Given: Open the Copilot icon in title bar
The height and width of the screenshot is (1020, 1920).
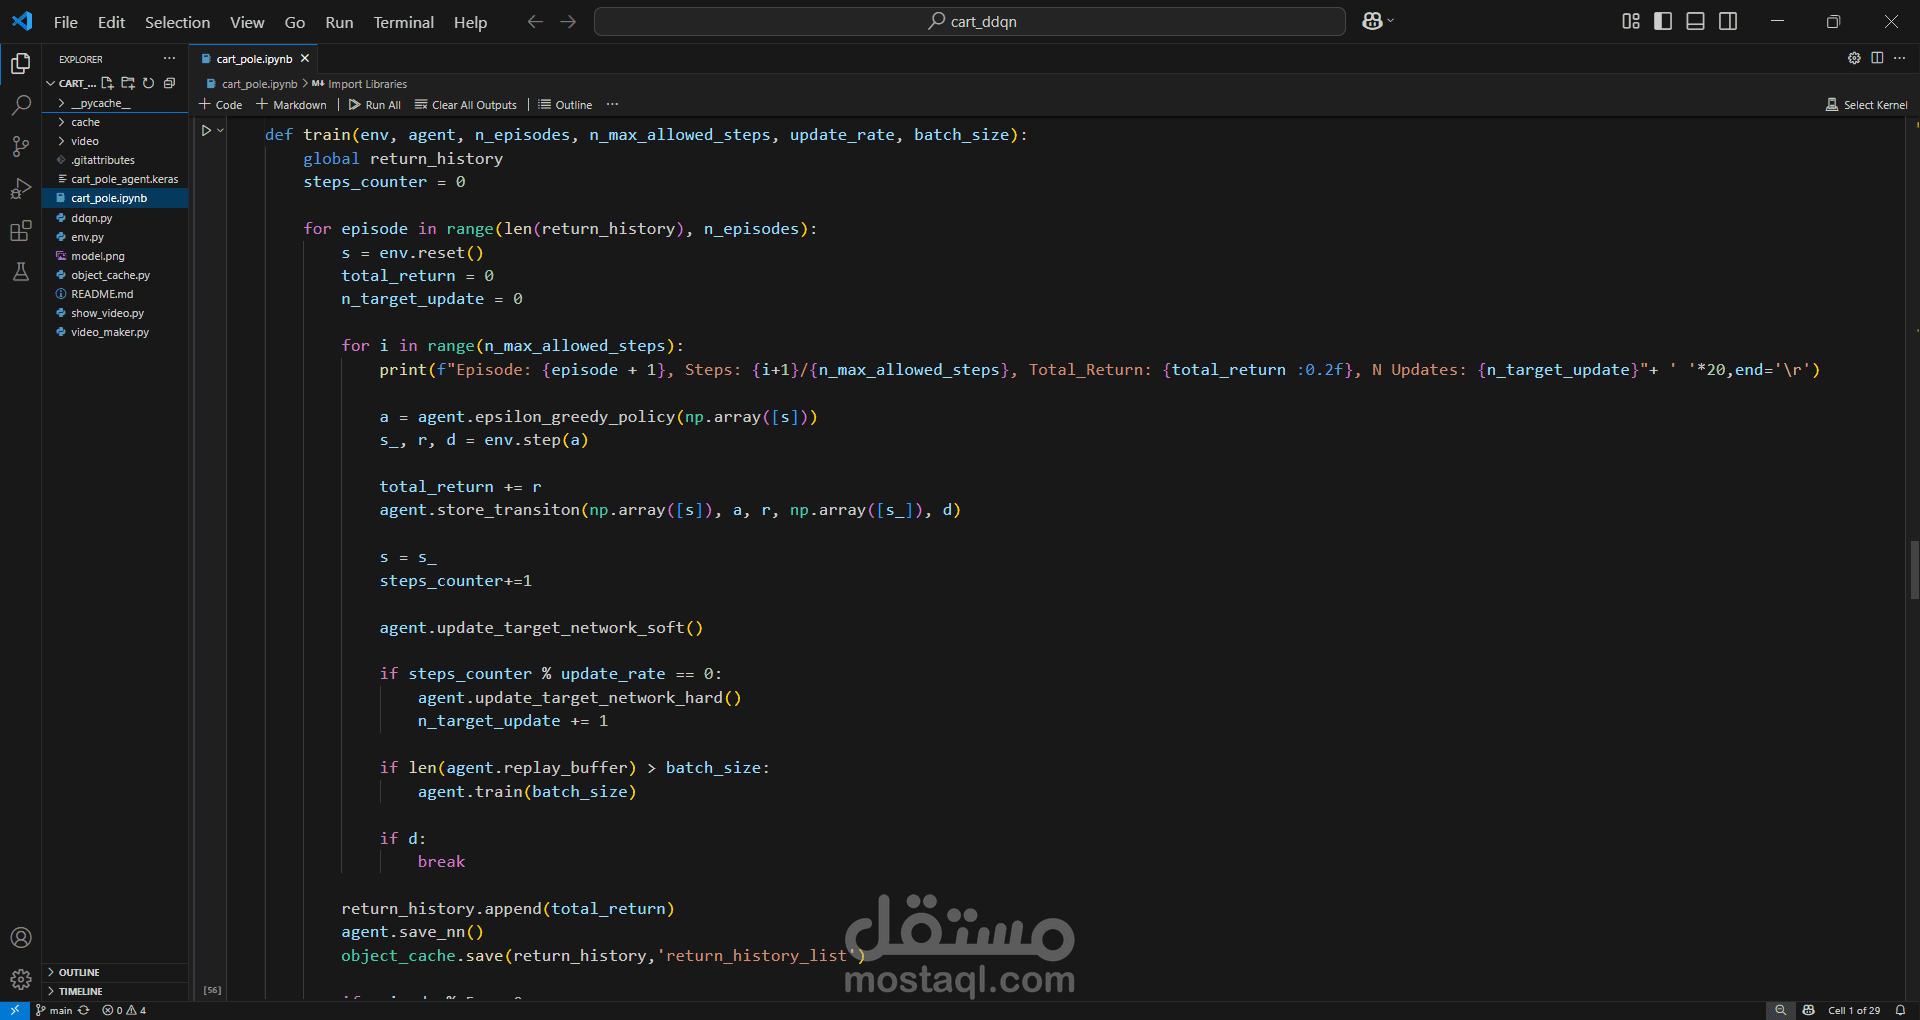Looking at the screenshot, I should 1372,21.
